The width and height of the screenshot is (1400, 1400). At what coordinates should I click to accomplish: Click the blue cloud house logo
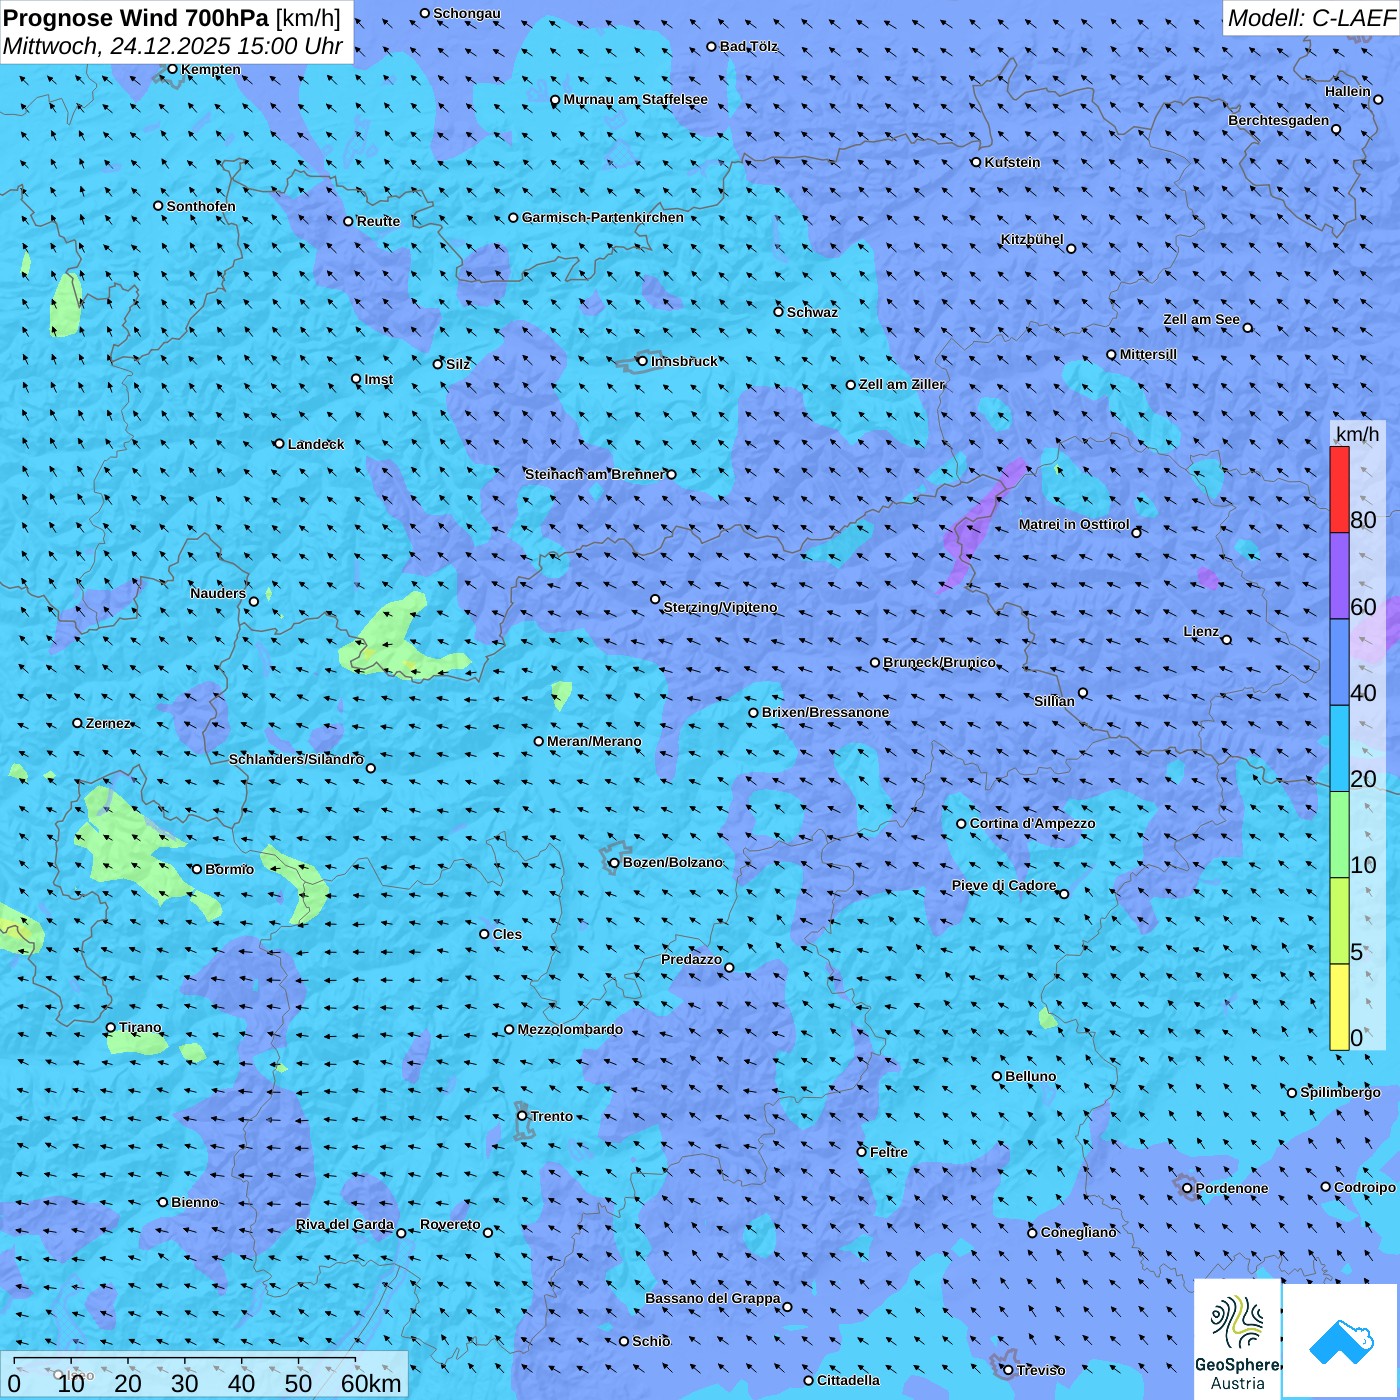(x=1341, y=1341)
